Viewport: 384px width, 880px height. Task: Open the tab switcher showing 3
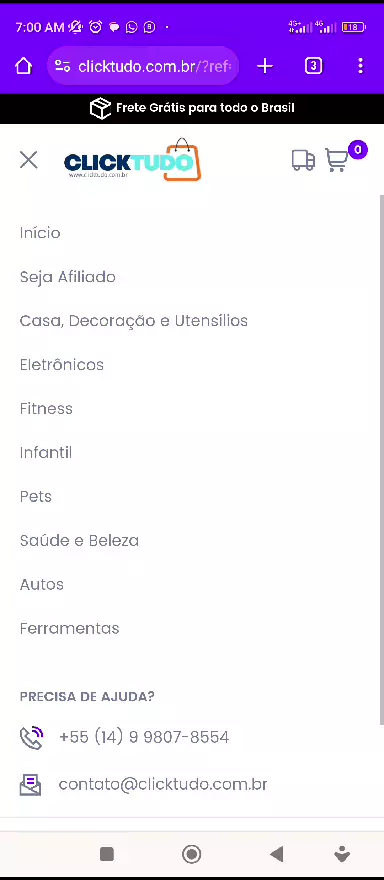pyautogui.click(x=313, y=66)
